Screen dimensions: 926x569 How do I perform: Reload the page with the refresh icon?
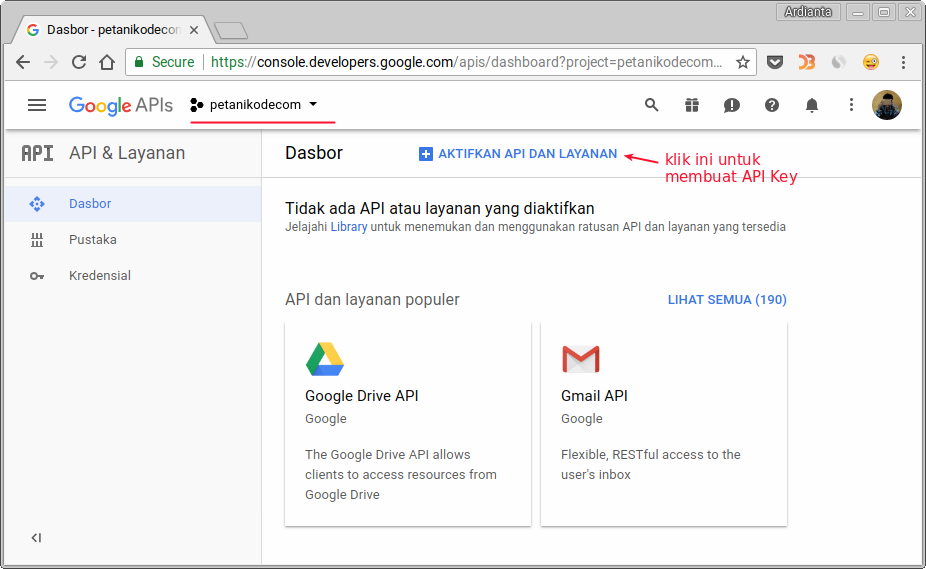[x=79, y=62]
